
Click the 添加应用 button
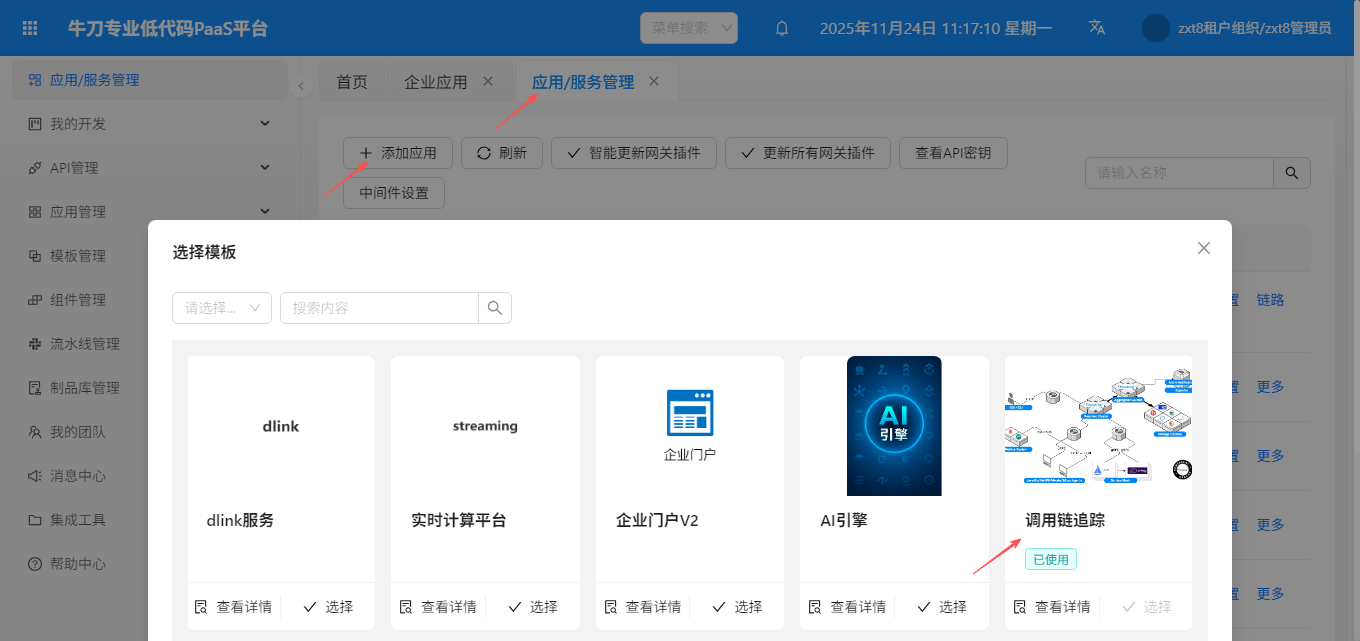[398, 153]
